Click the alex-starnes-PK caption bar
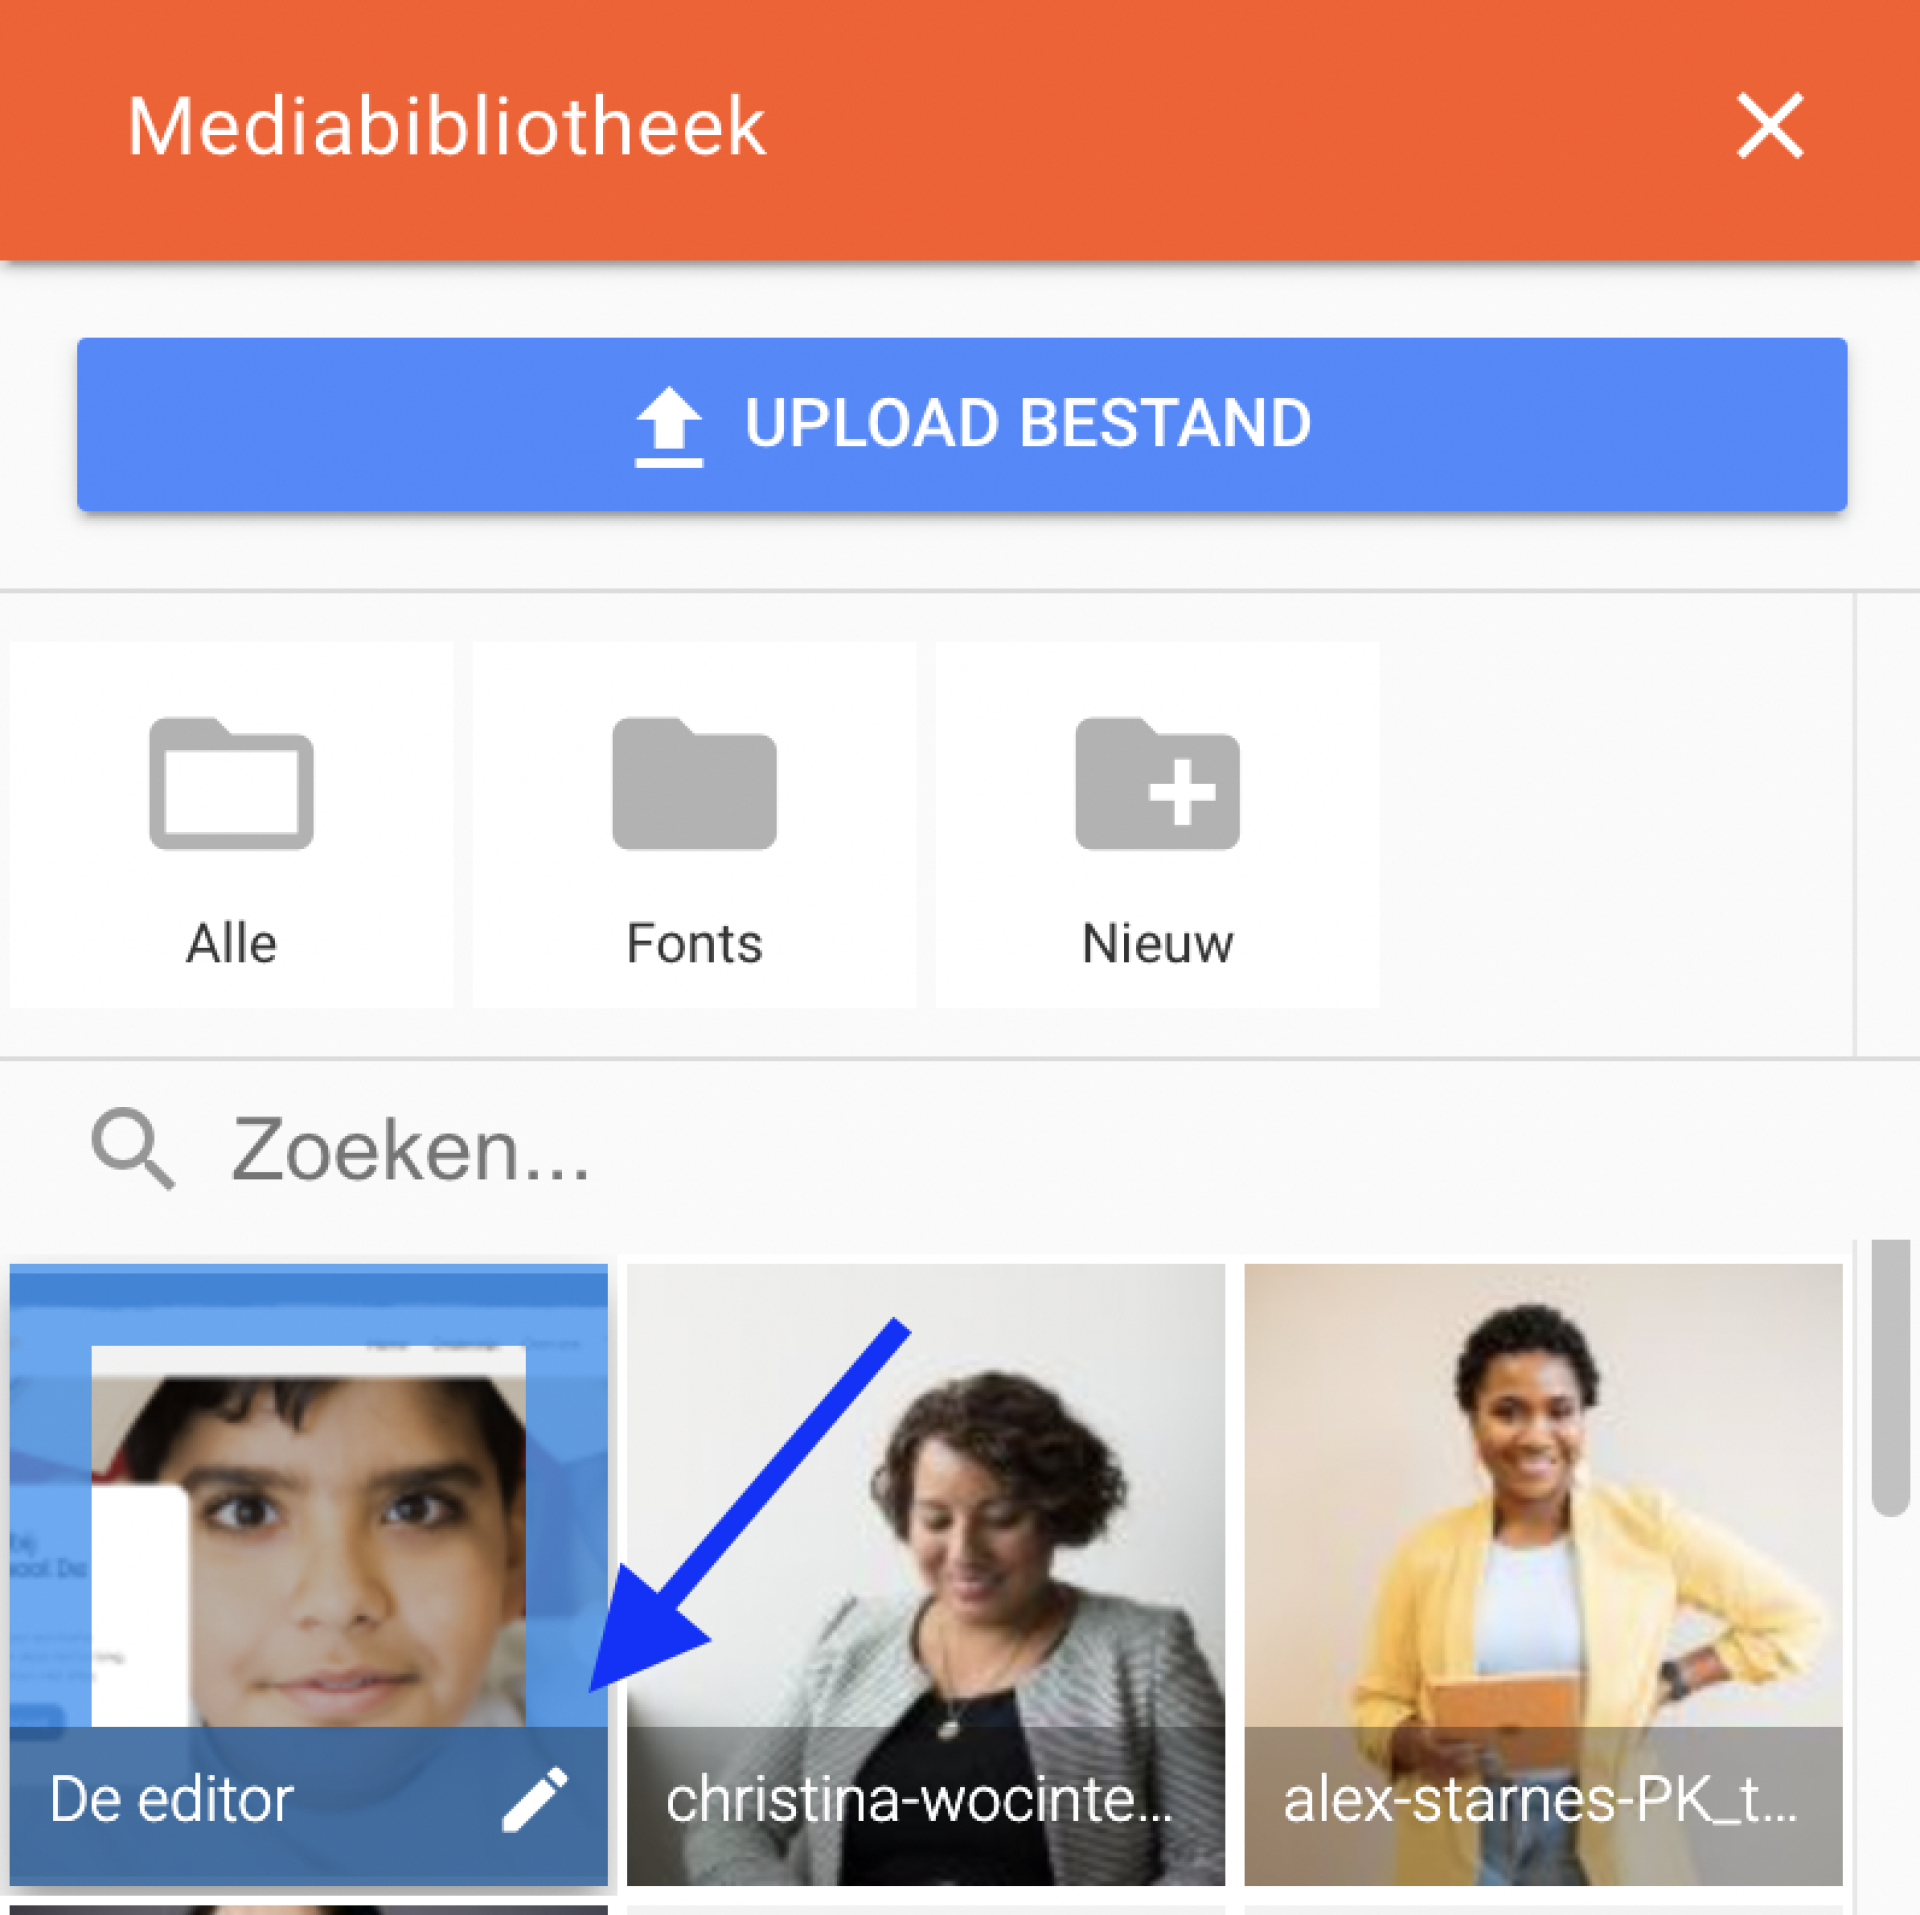 tap(1542, 1805)
